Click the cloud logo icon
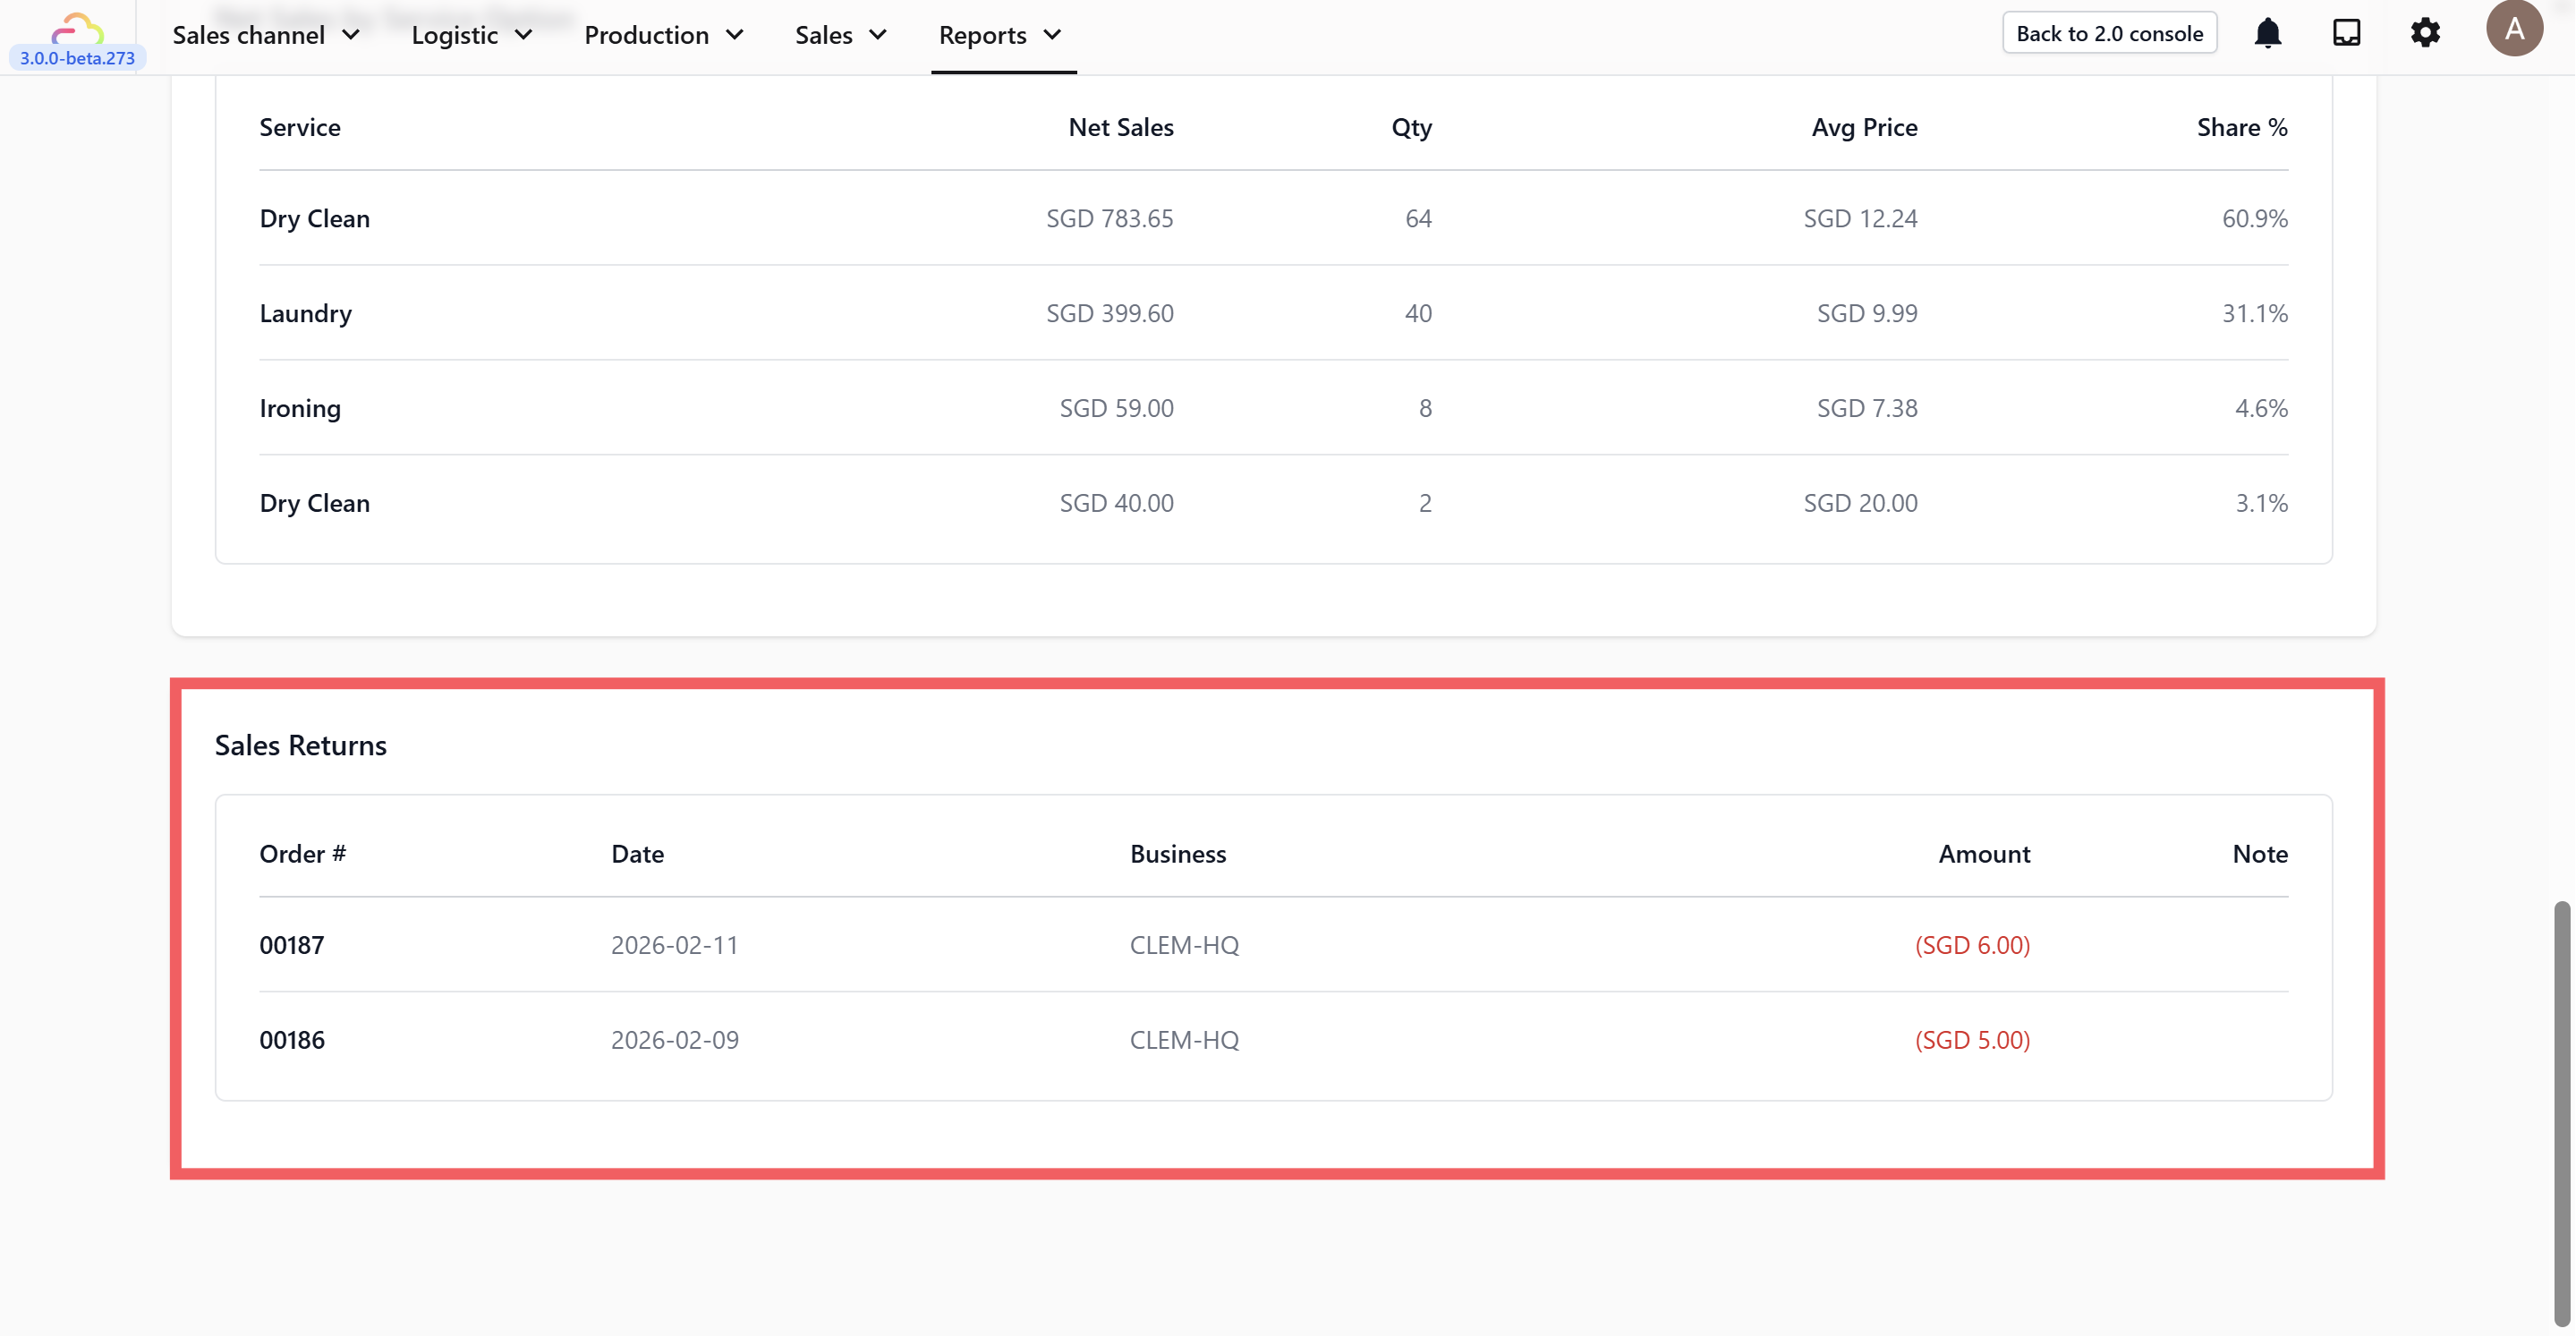 77,26
